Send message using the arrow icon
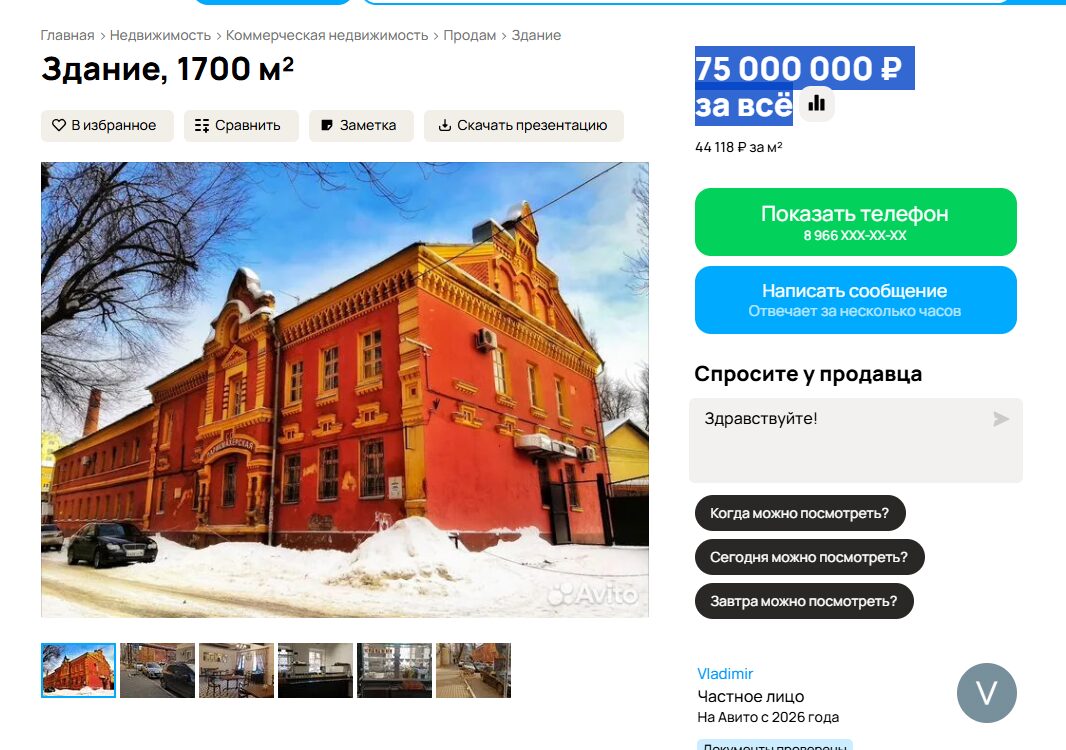This screenshot has width=1066, height=750. click(x=1000, y=419)
